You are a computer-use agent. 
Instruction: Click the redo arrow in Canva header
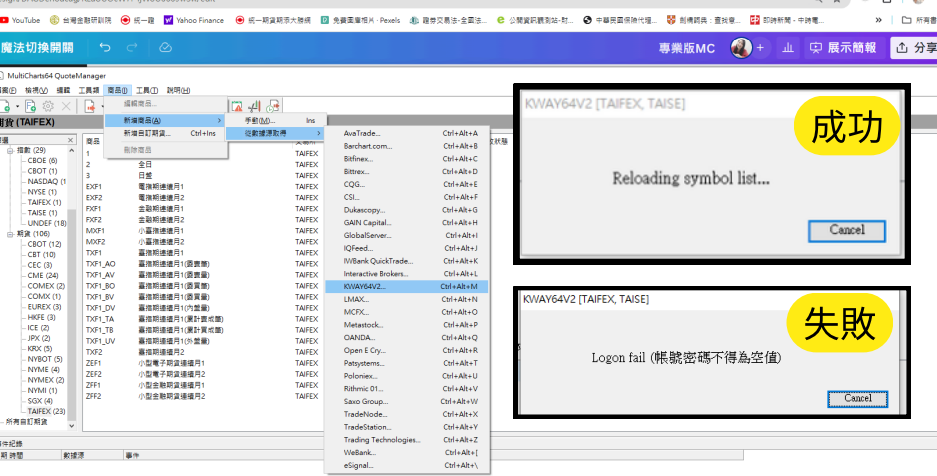[132, 47]
